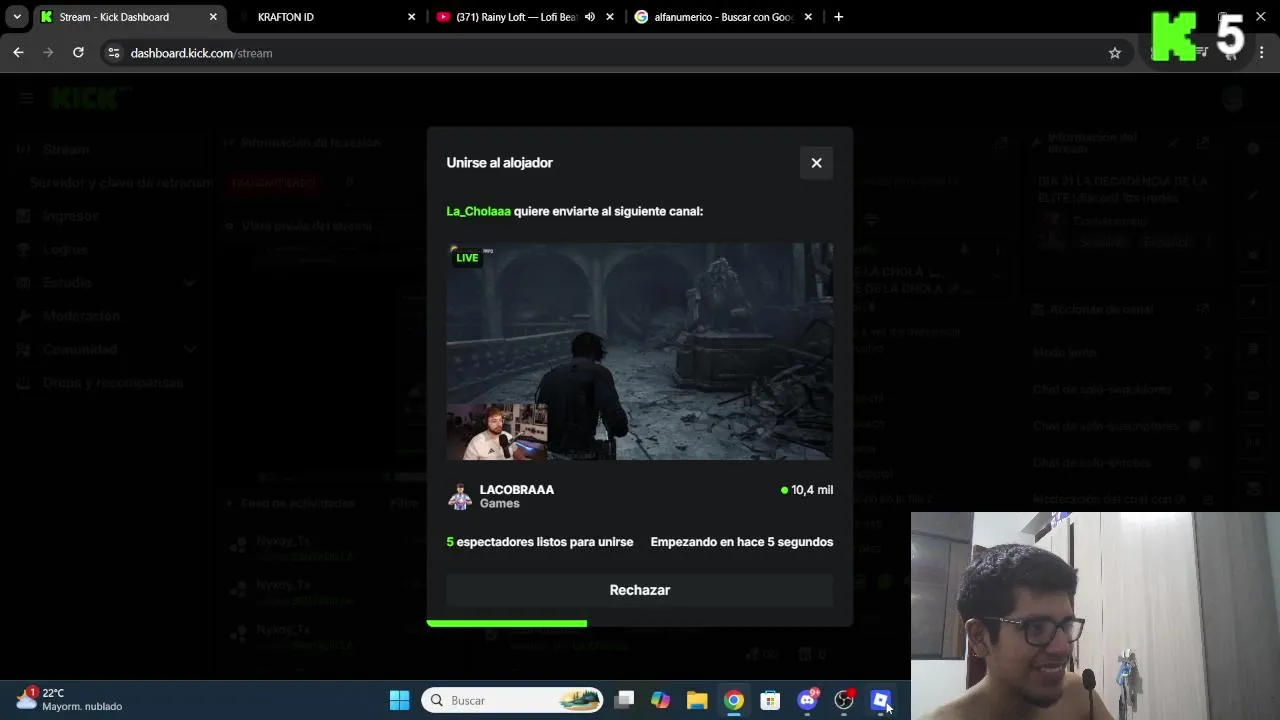Open Roblox from the taskbar

pos(880,700)
